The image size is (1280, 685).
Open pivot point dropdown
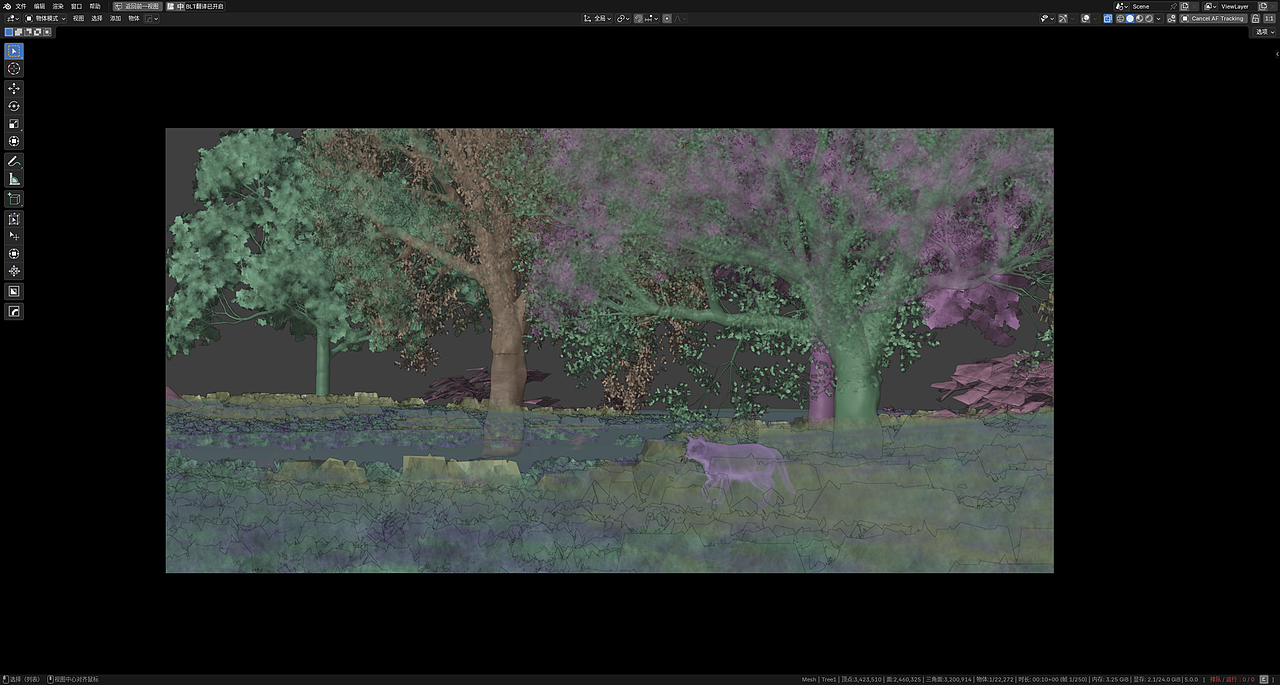coord(623,18)
